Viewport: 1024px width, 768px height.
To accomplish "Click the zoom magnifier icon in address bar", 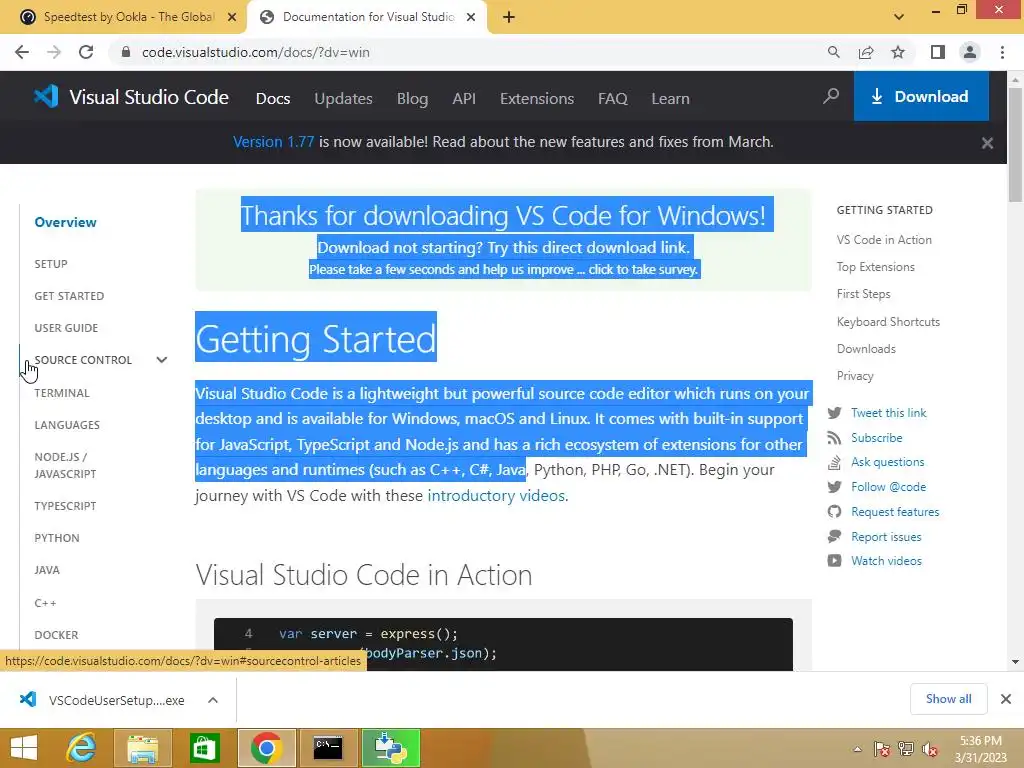I will (833, 52).
